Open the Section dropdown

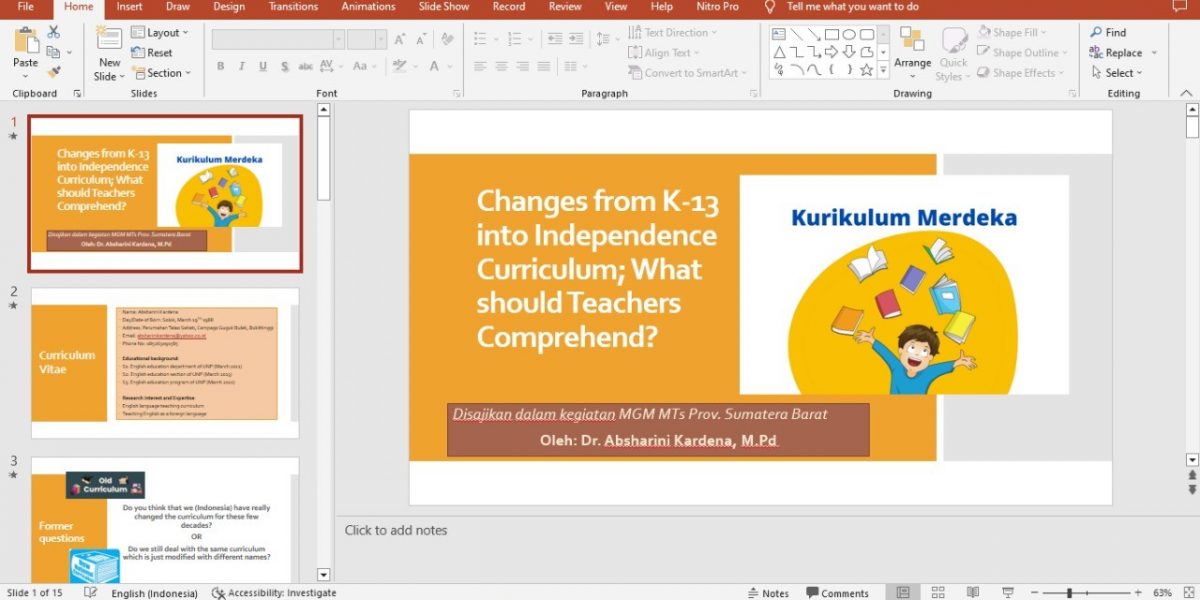tap(160, 73)
